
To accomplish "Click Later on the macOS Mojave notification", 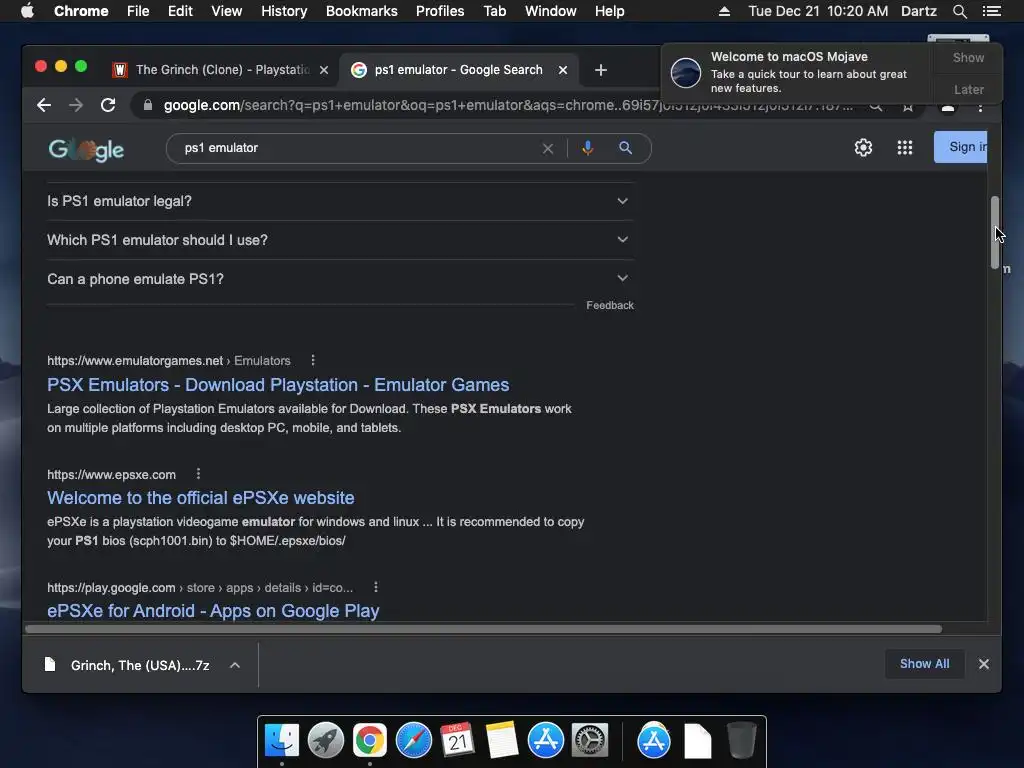I will [968, 89].
